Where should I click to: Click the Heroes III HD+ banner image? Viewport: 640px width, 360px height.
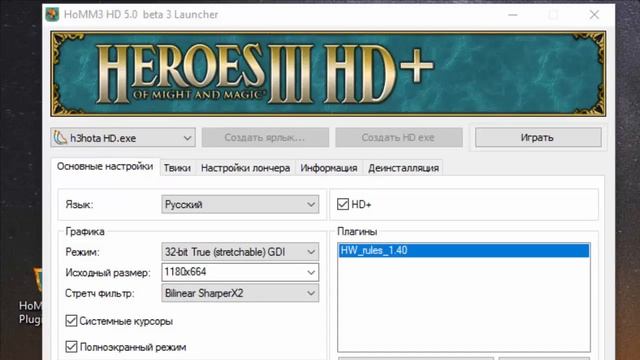click(x=328, y=74)
